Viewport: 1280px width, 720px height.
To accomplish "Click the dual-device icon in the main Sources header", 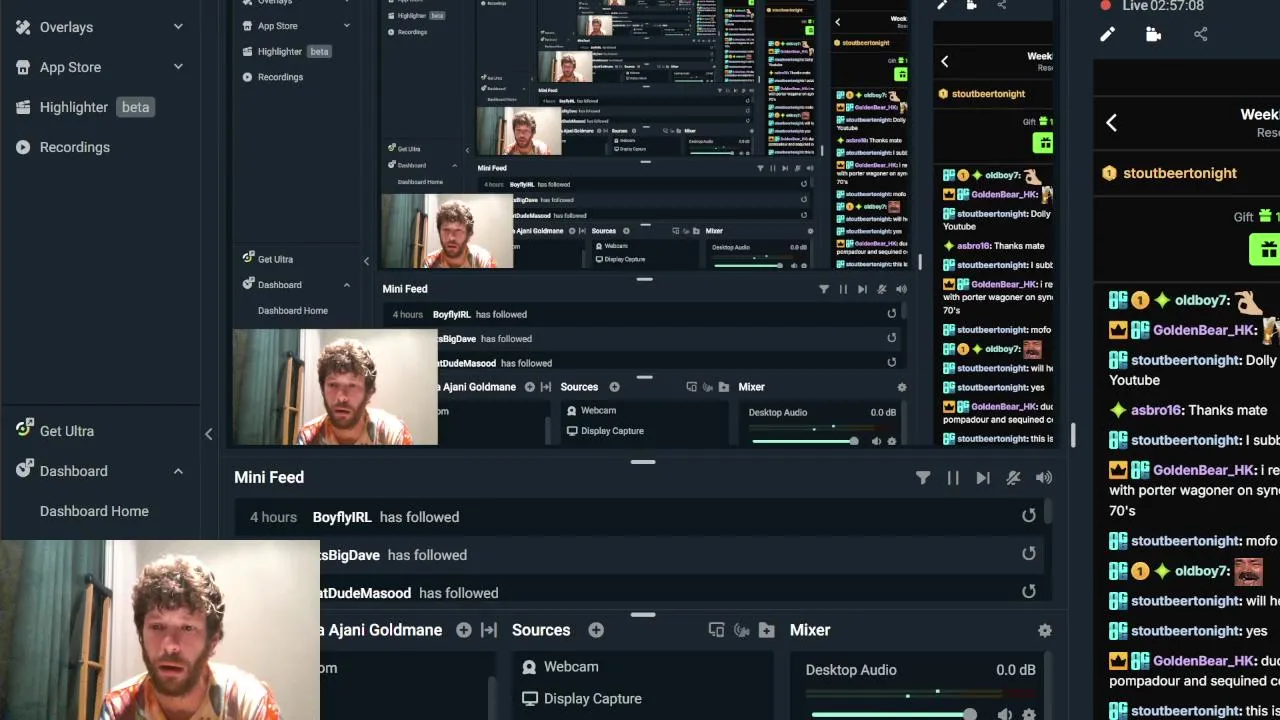I will click(716, 630).
